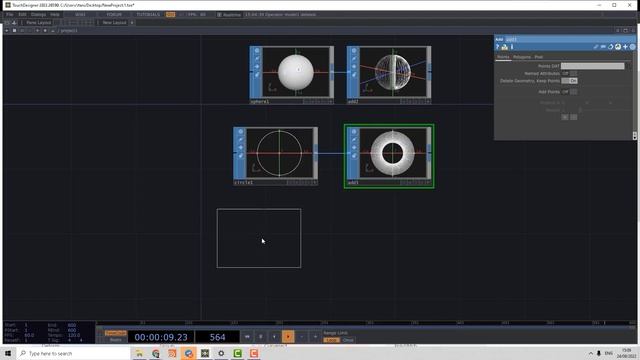Toggle bypass flag on add1 node
This screenshot has width=640, height=360.
pos(354,140)
